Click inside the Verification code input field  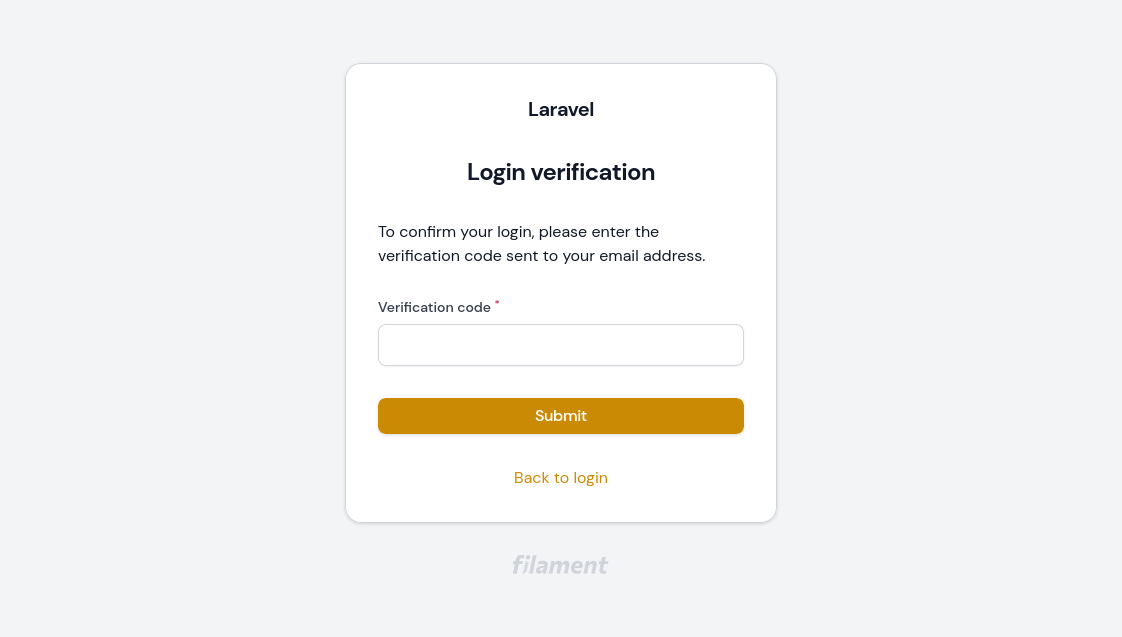click(x=561, y=344)
